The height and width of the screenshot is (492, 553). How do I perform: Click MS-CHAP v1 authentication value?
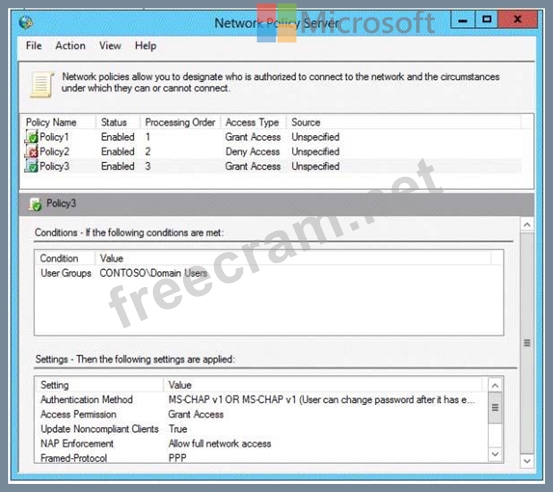point(322,400)
